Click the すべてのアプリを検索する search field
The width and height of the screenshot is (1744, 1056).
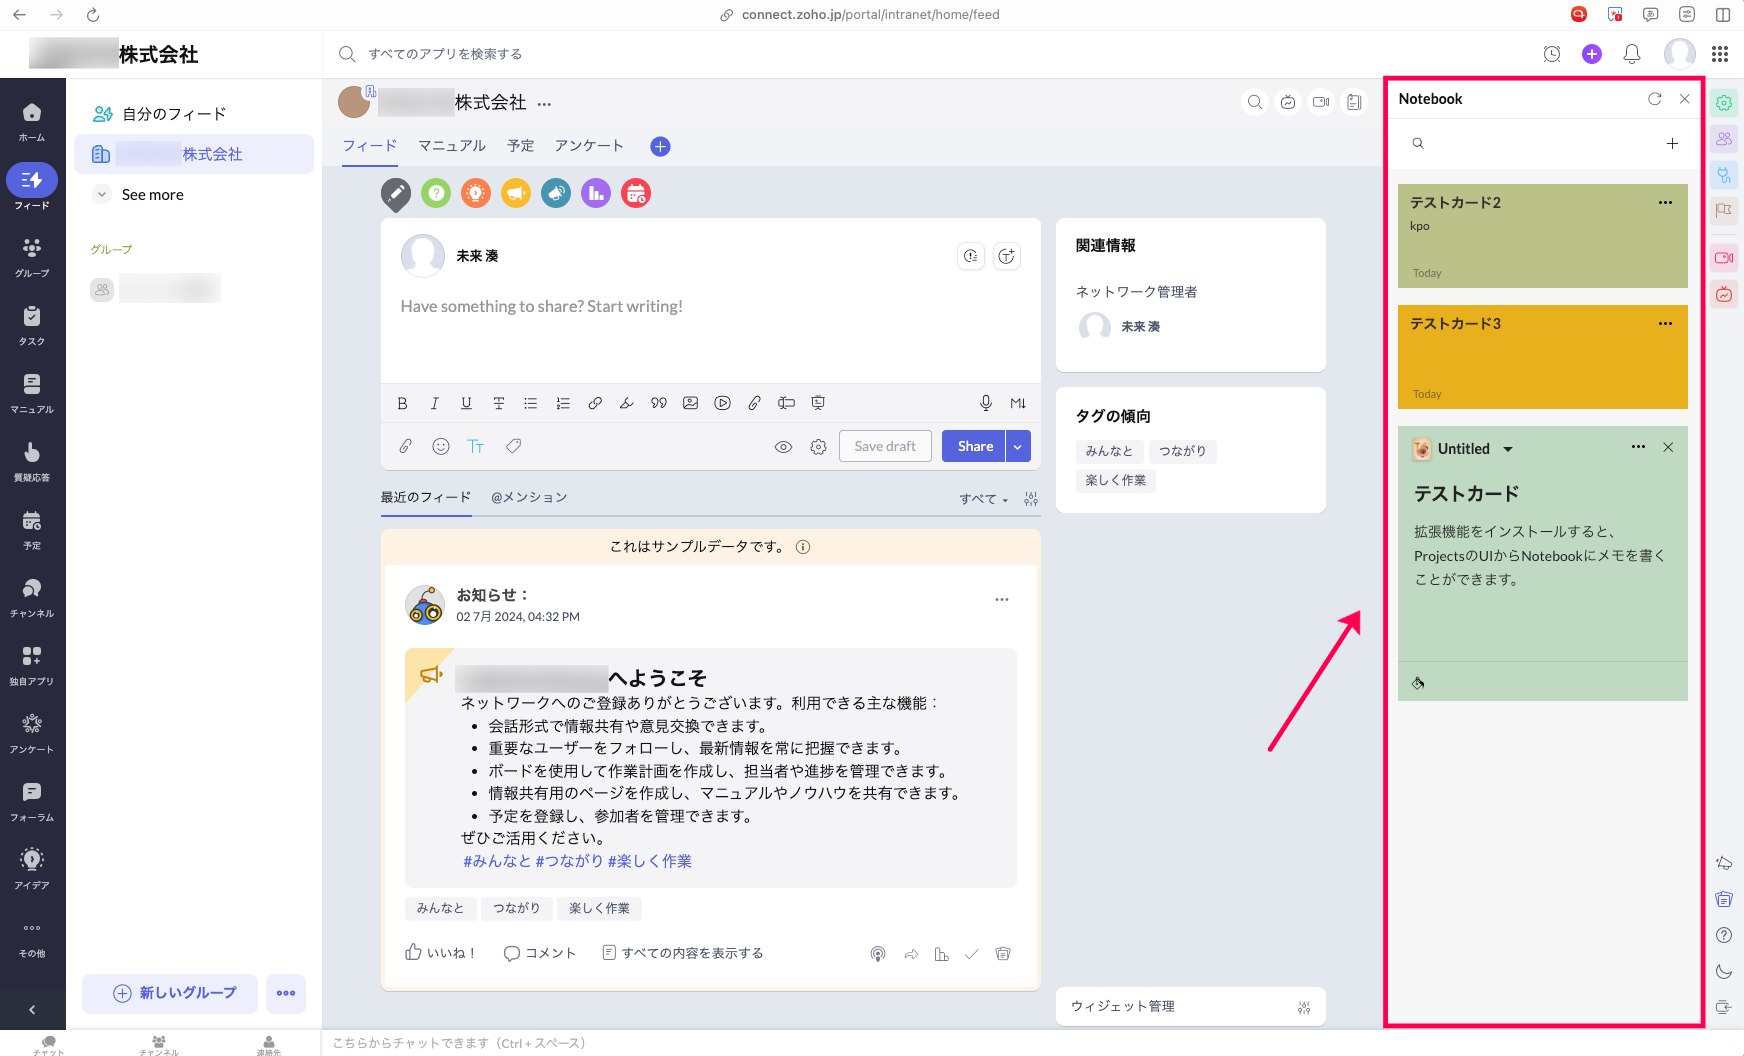tap(445, 54)
